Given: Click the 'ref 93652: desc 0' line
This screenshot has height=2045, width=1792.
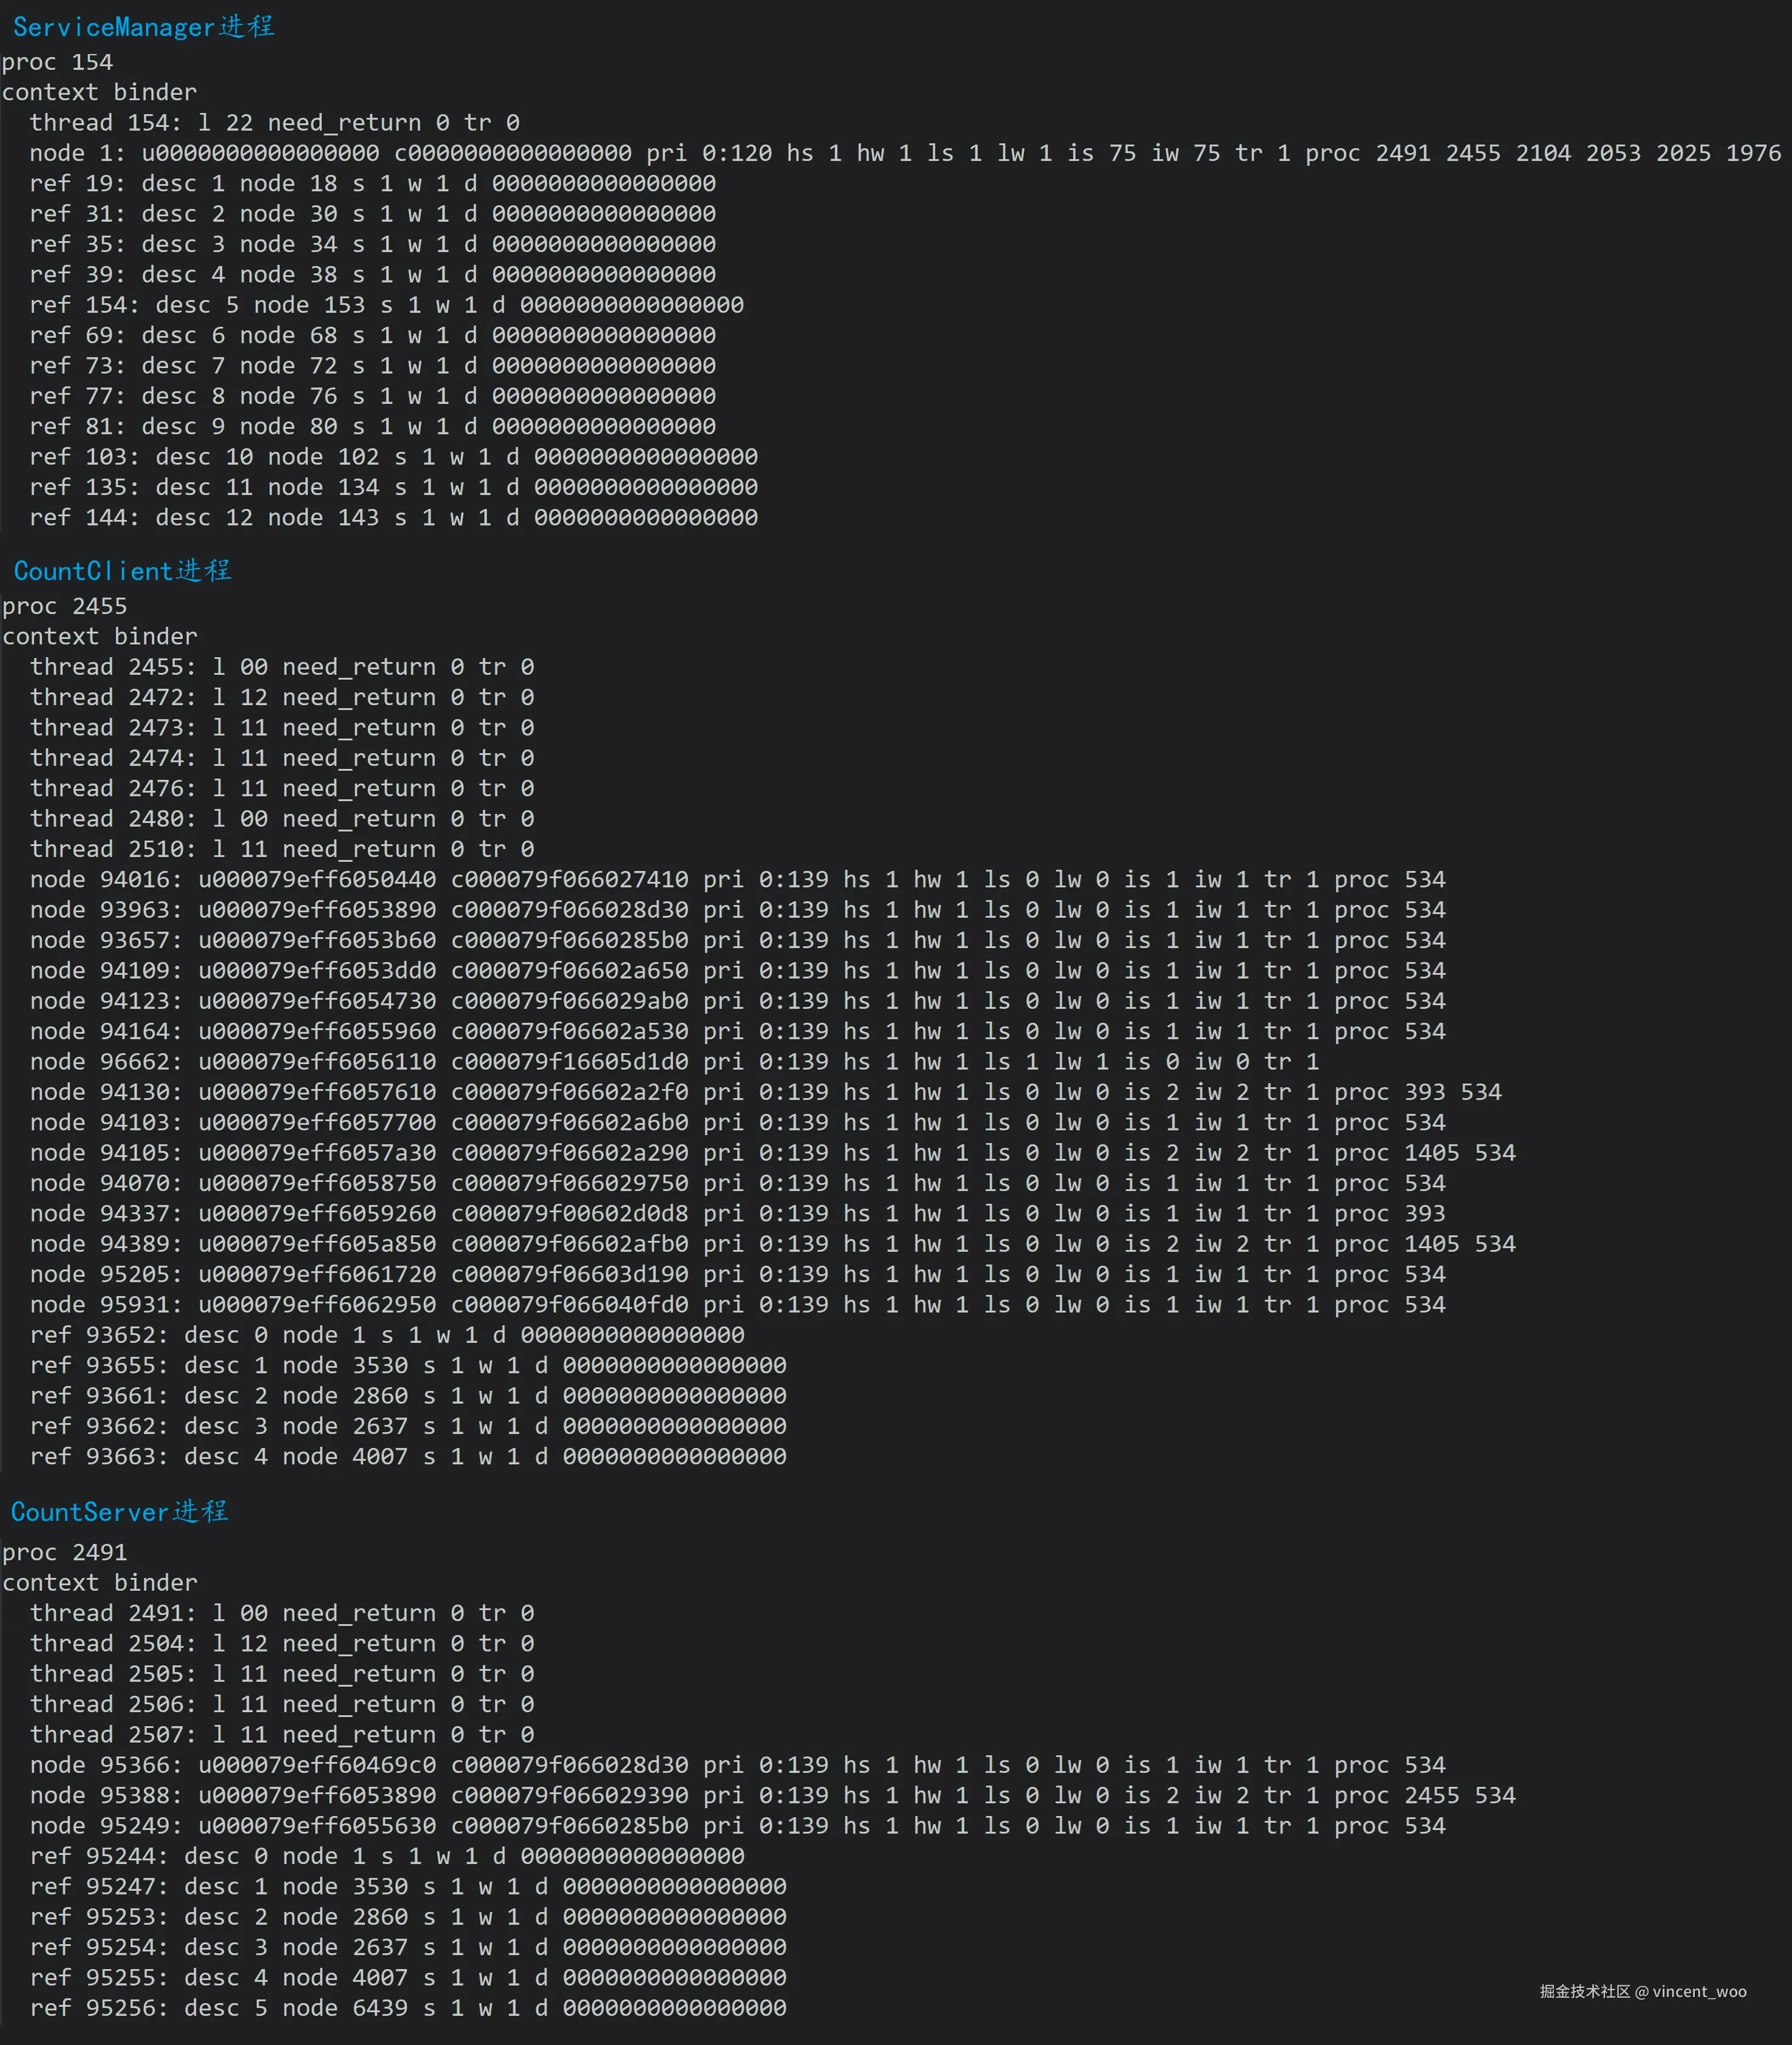Looking at the screenshot, I should pos(386,1335).
